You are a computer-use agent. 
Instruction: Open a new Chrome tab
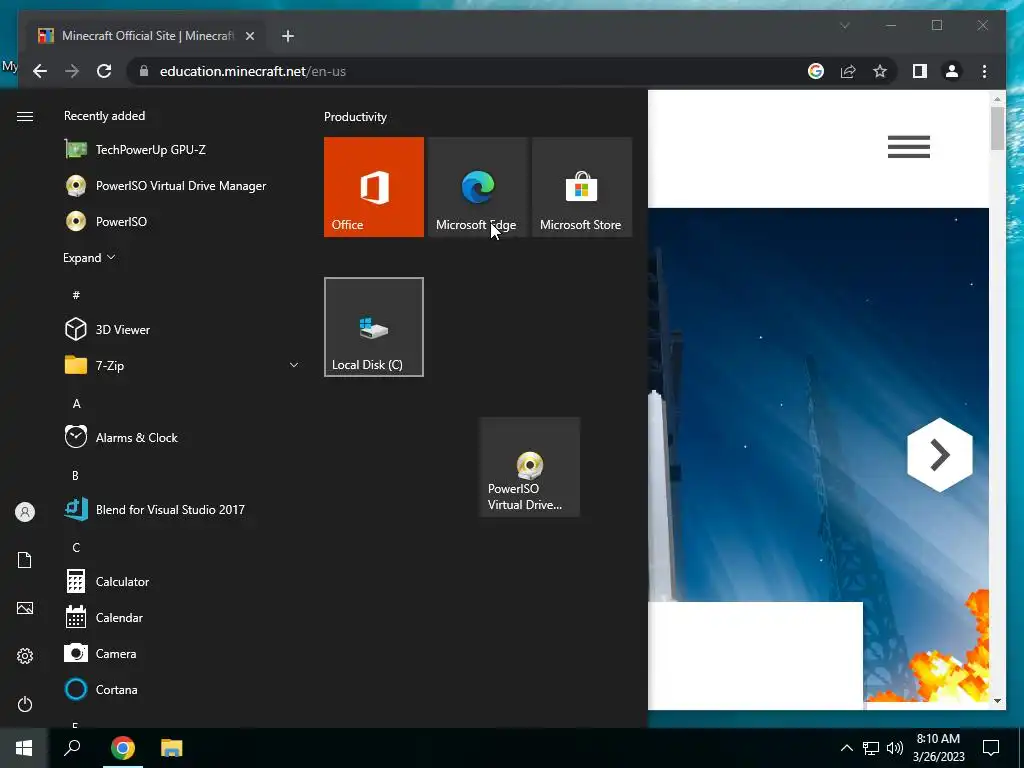288,36
